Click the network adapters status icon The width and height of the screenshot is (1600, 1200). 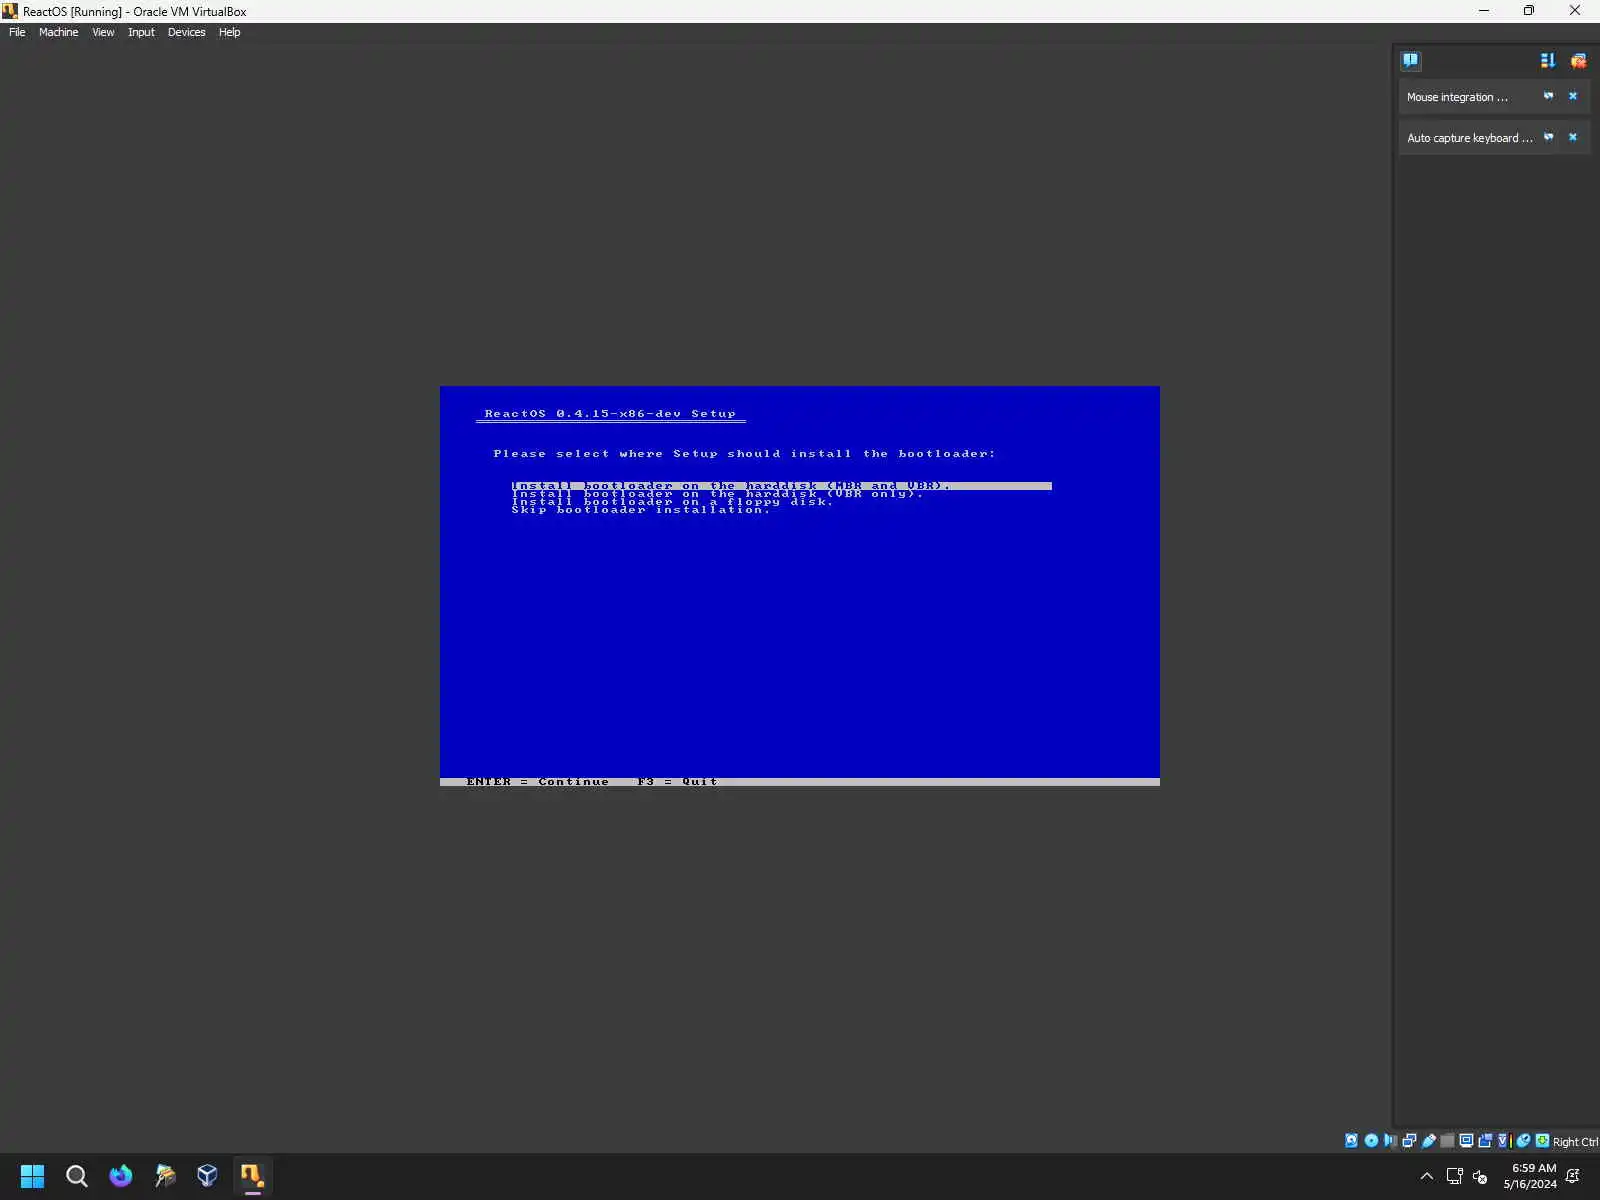pyautogui.click(x=1409, y=1141)
